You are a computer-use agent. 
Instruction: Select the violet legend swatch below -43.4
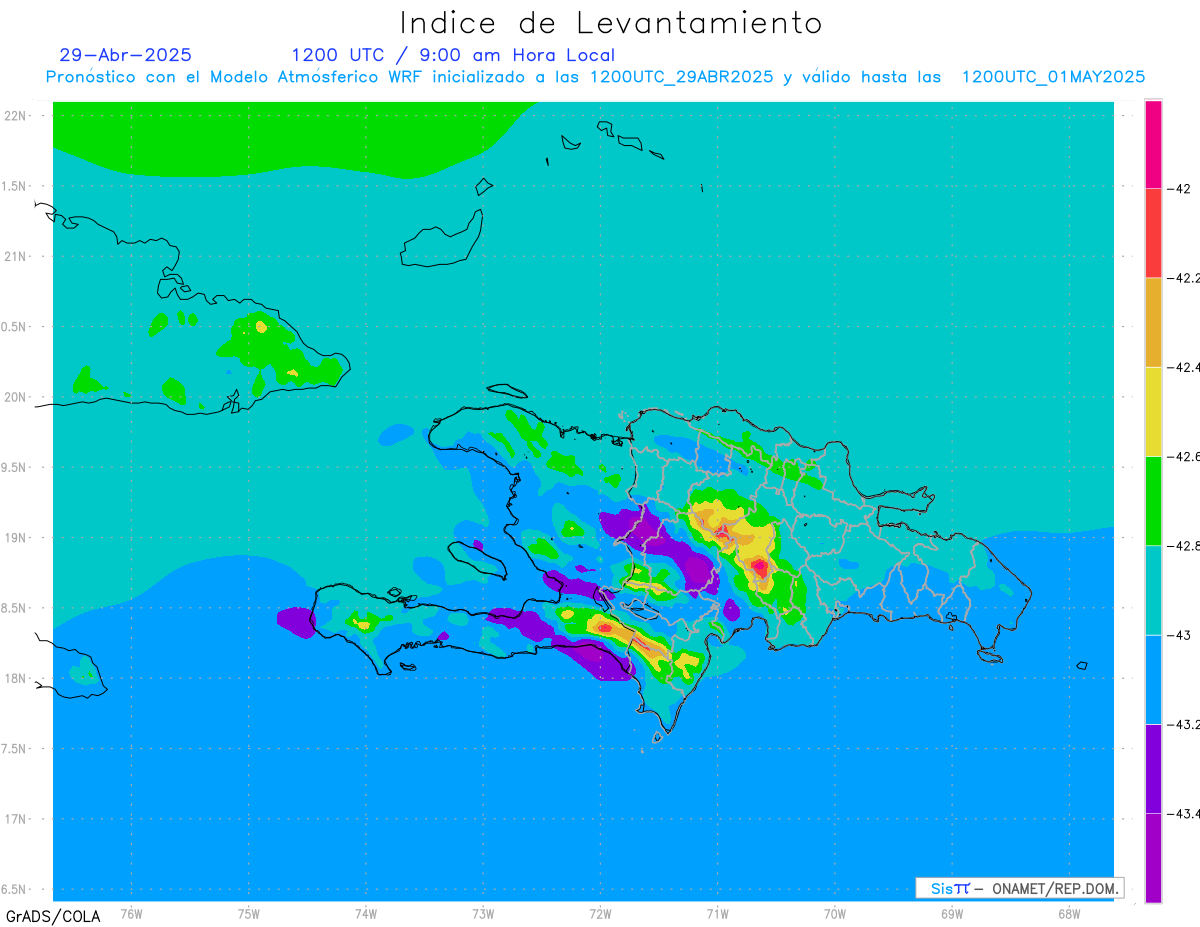(x=1153, y=857)
